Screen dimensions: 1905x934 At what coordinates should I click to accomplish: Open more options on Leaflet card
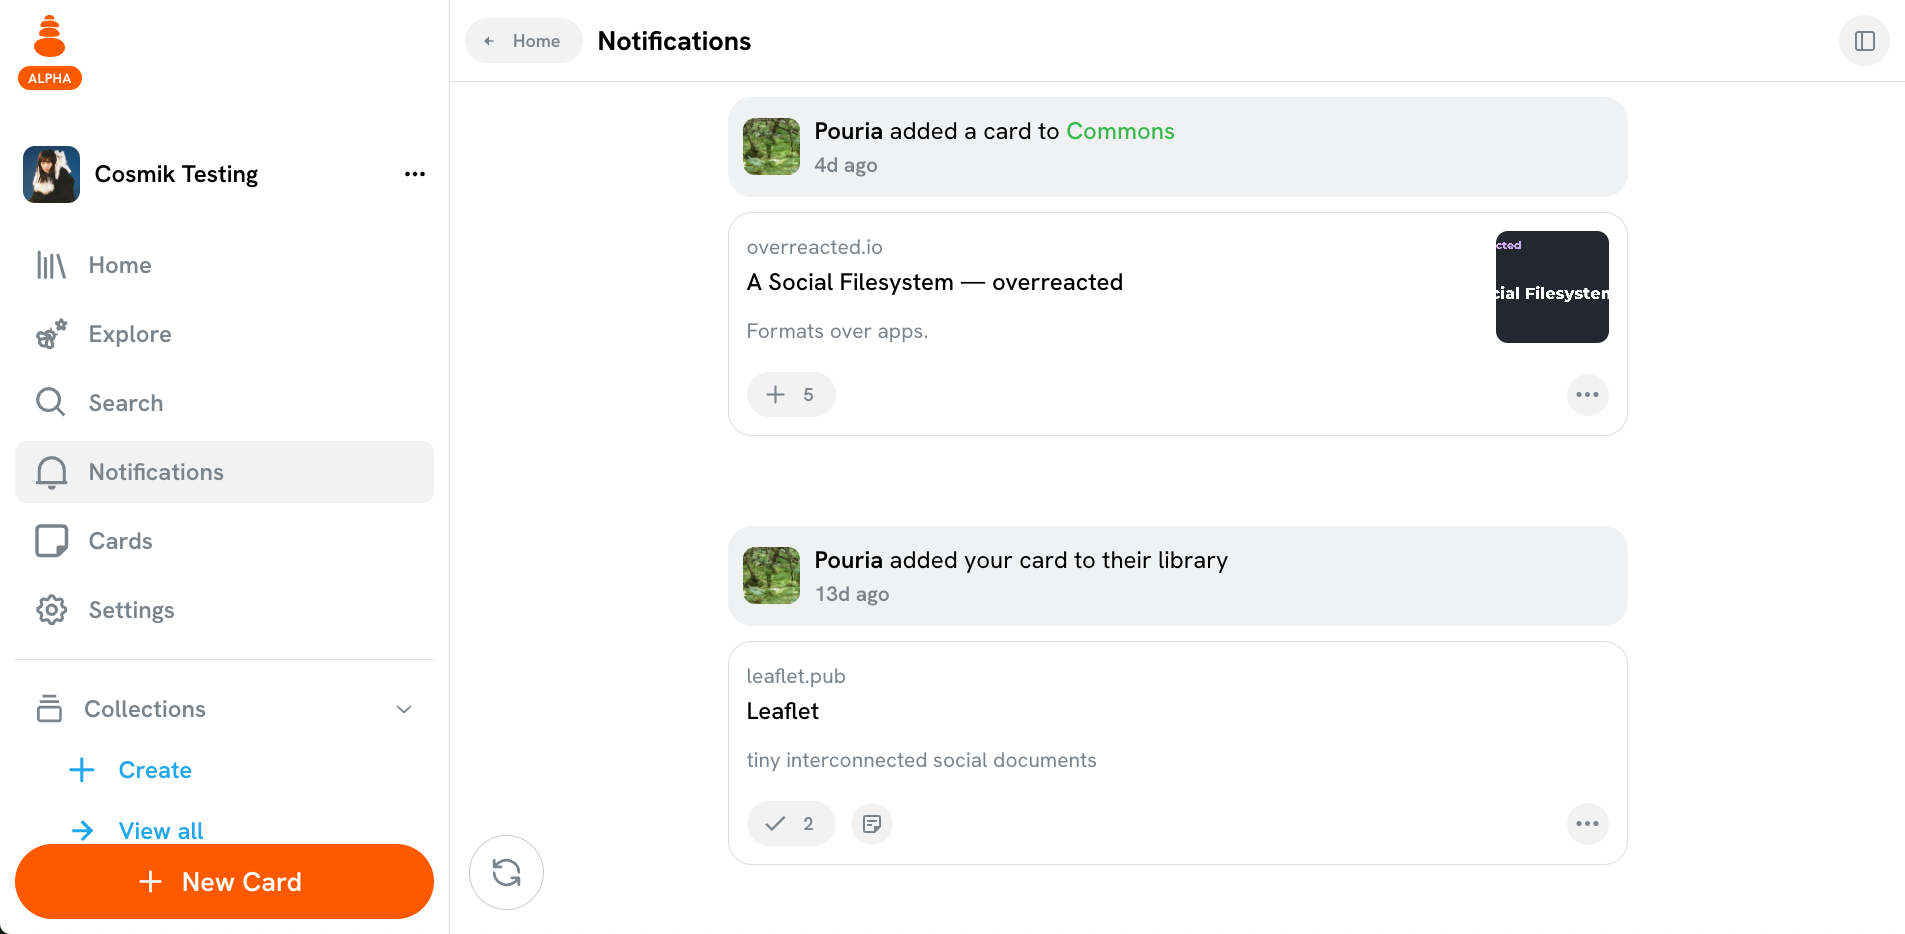[x=1587, y=824]
